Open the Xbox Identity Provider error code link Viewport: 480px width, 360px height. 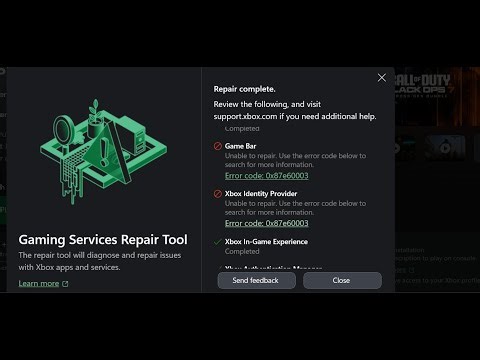(x=266, y=223)
